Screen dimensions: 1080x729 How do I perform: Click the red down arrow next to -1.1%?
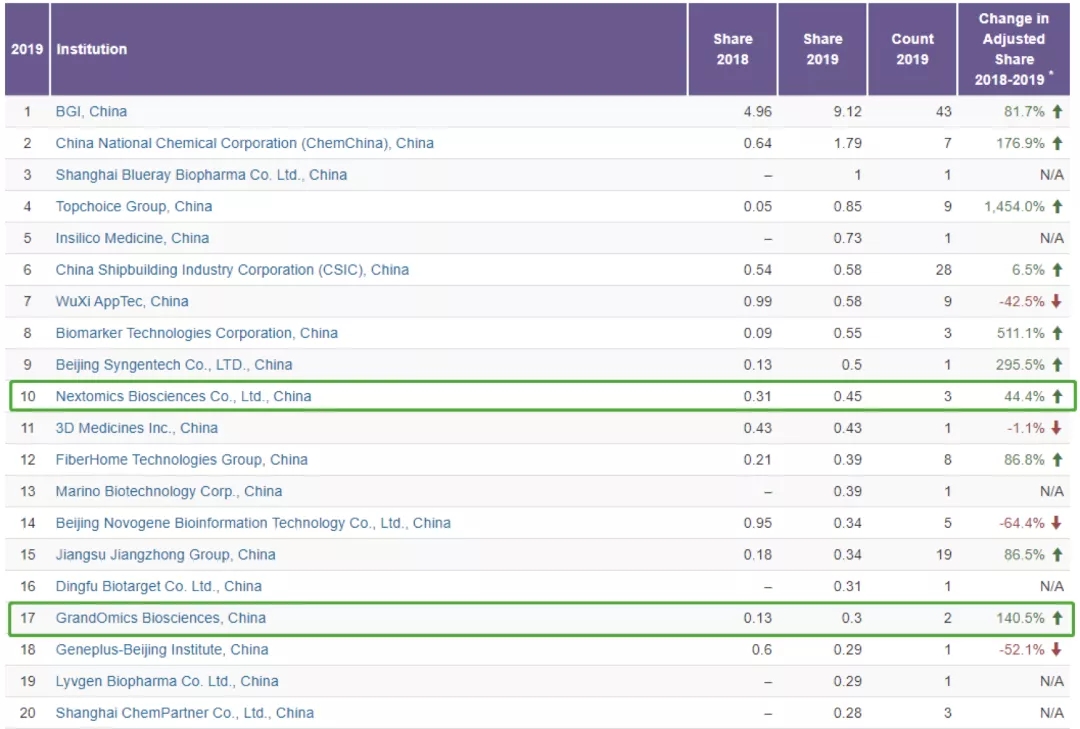pos(1057,429)
